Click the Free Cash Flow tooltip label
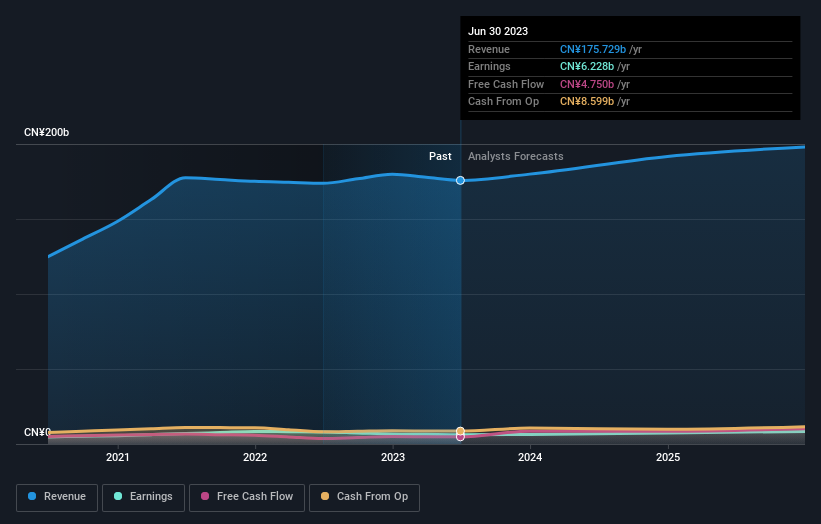The width and height of the screenshot is (821, 524). (x=506, y=84)
